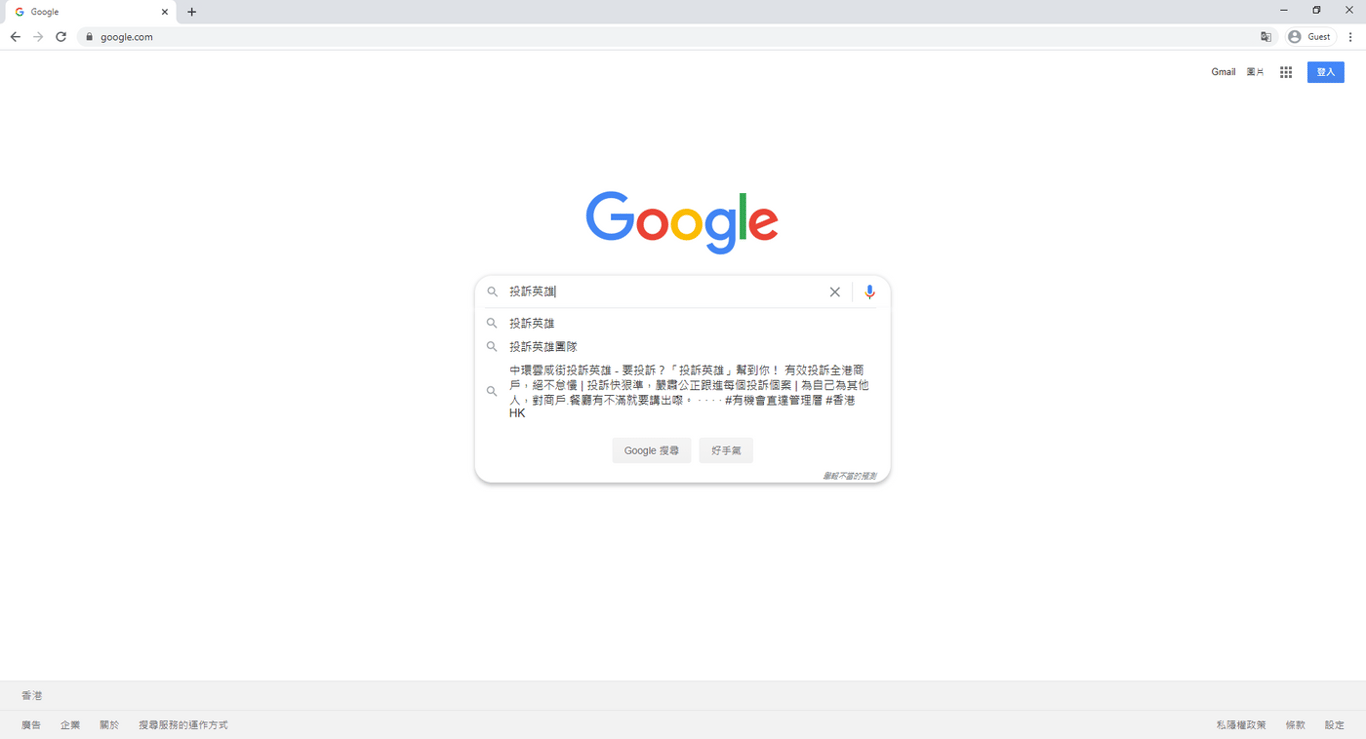The image size is (1366, 739).
Task: Click the Google logo
Action: 682,222
